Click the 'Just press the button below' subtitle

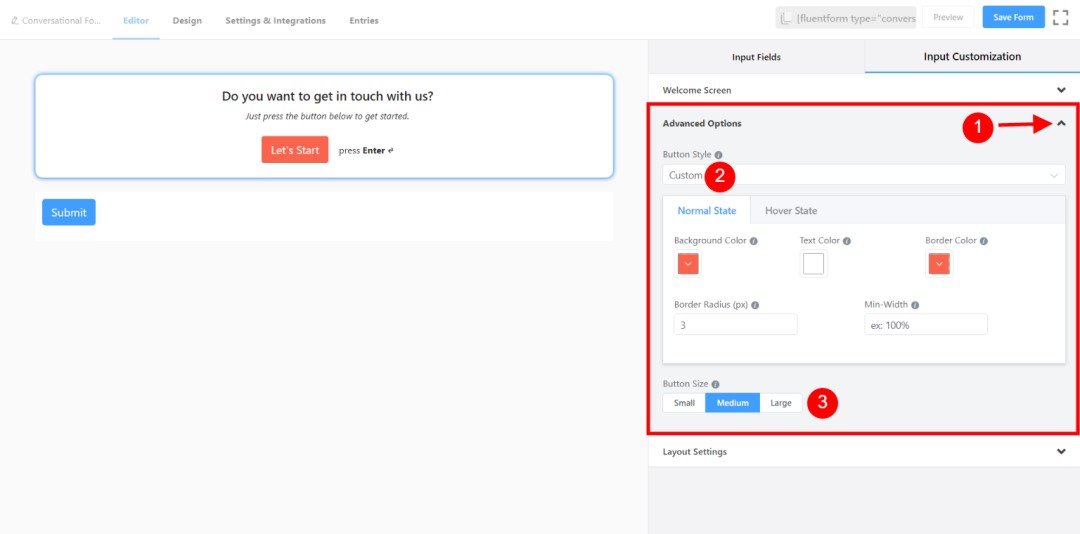coord(327,116)
